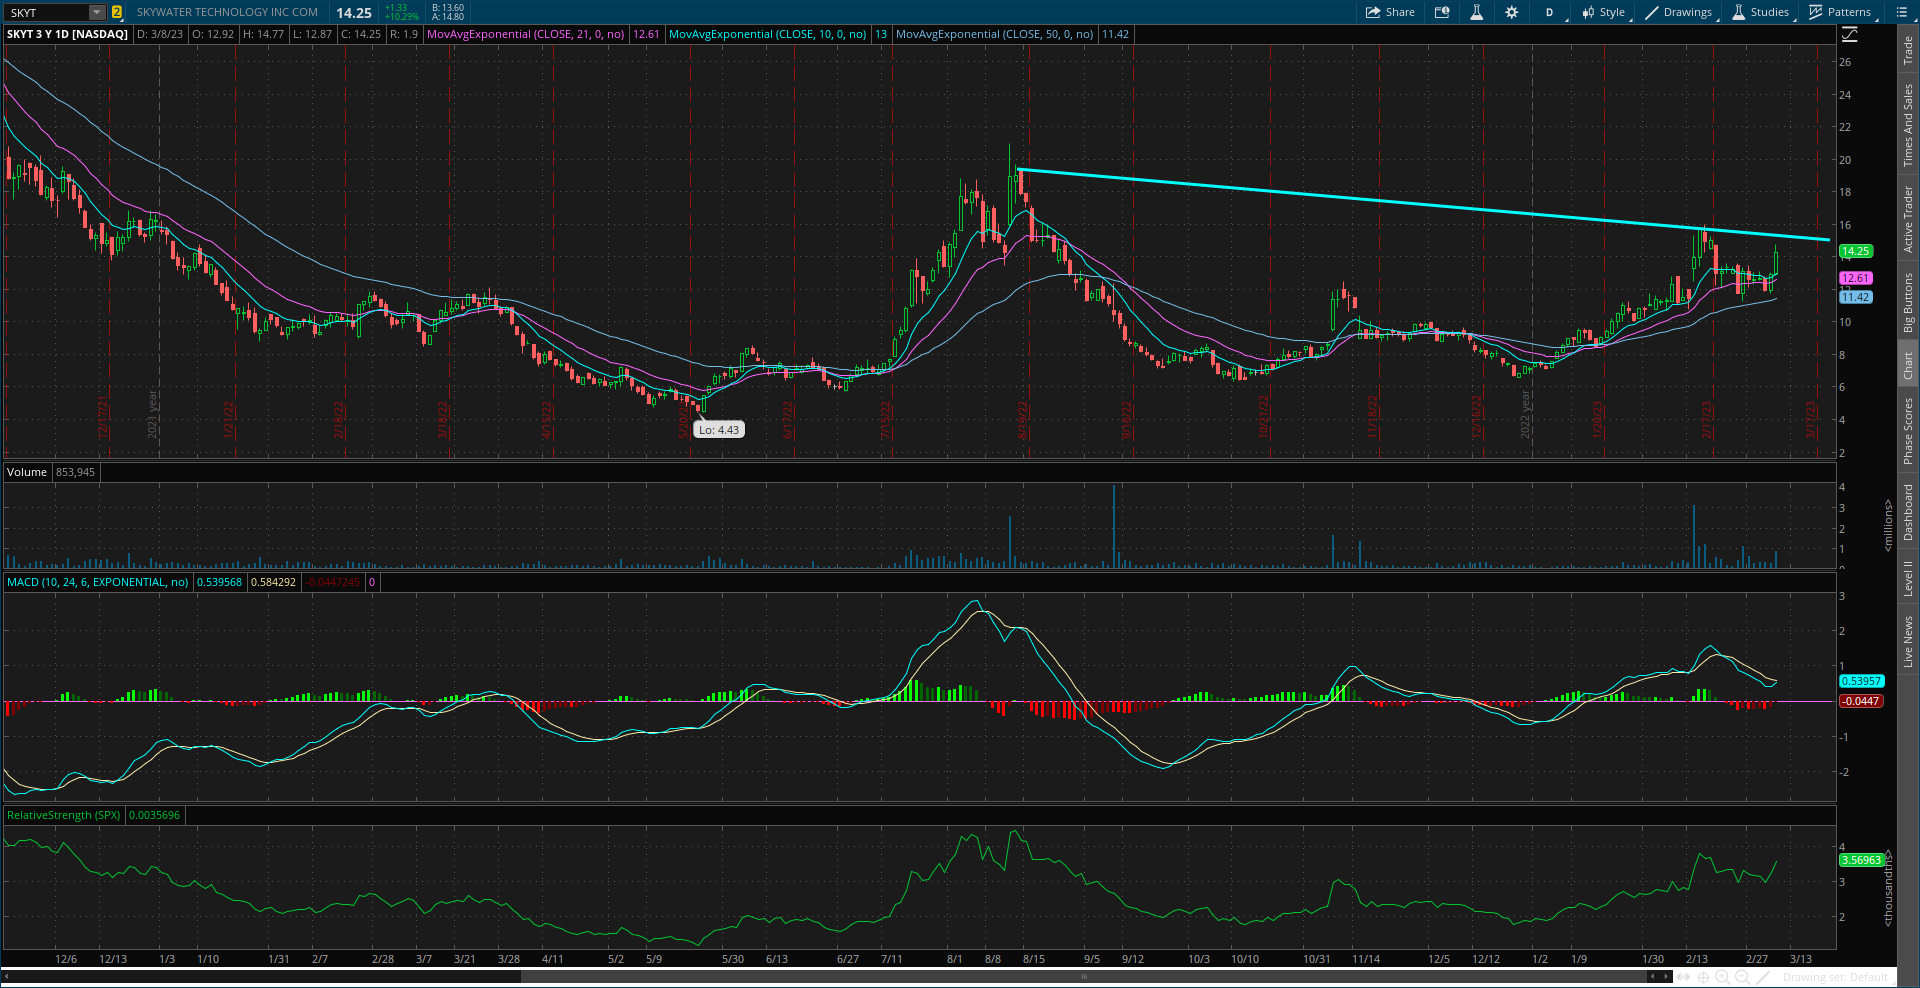Open the Dashboard side tab
The height and width of the screenshot is (988, 1920).
click(x=1908, y=513)
